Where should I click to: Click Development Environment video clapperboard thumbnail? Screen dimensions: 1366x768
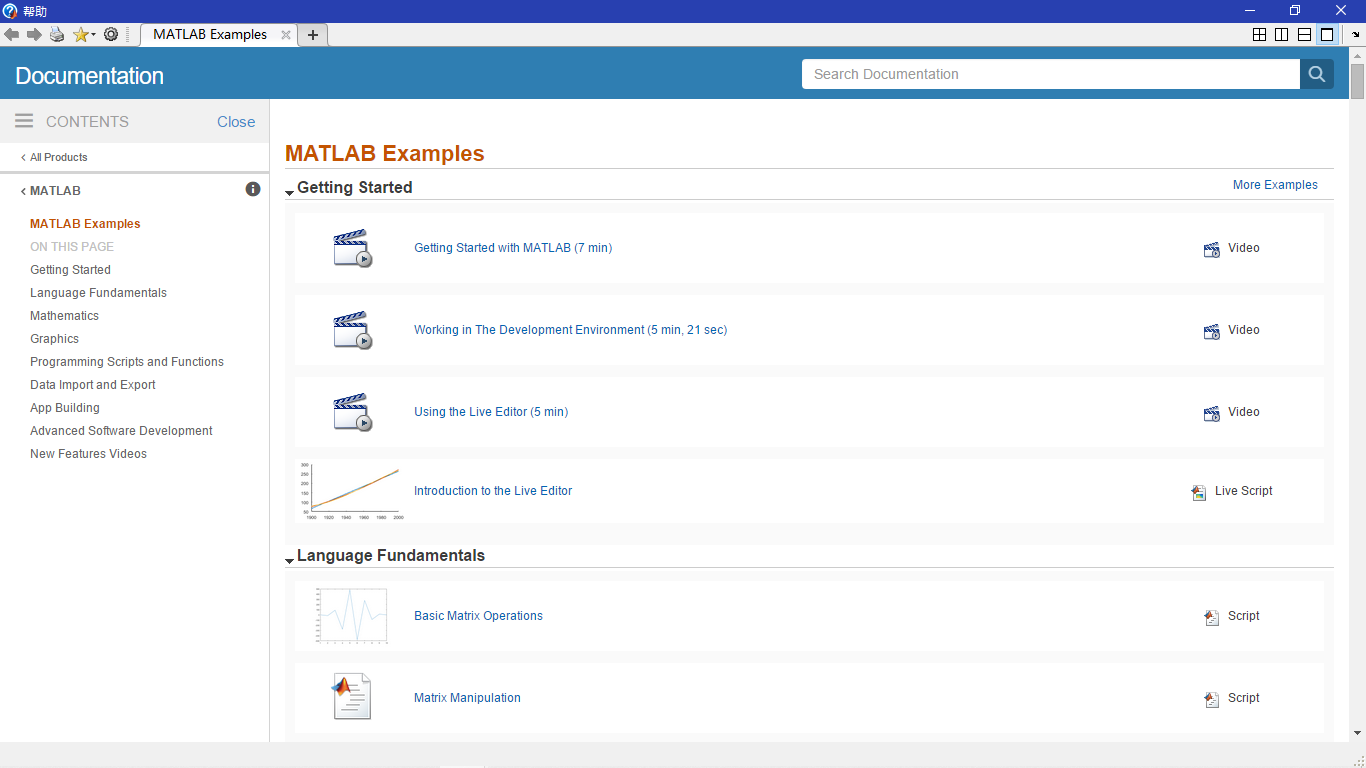[x=352, y=330]
